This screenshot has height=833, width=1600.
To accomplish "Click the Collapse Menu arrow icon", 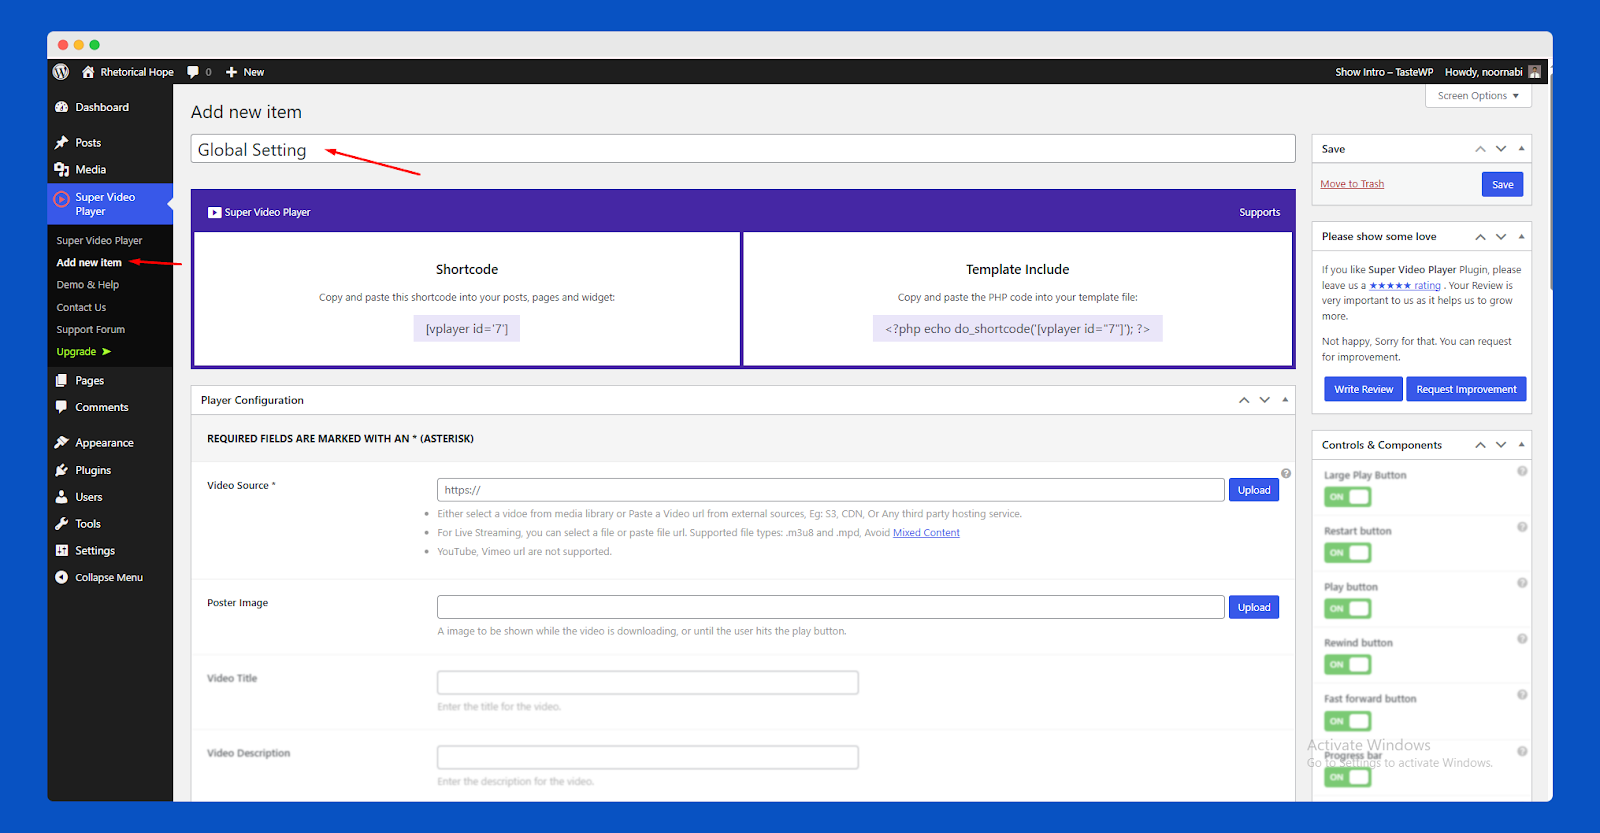I will point(62,578).
